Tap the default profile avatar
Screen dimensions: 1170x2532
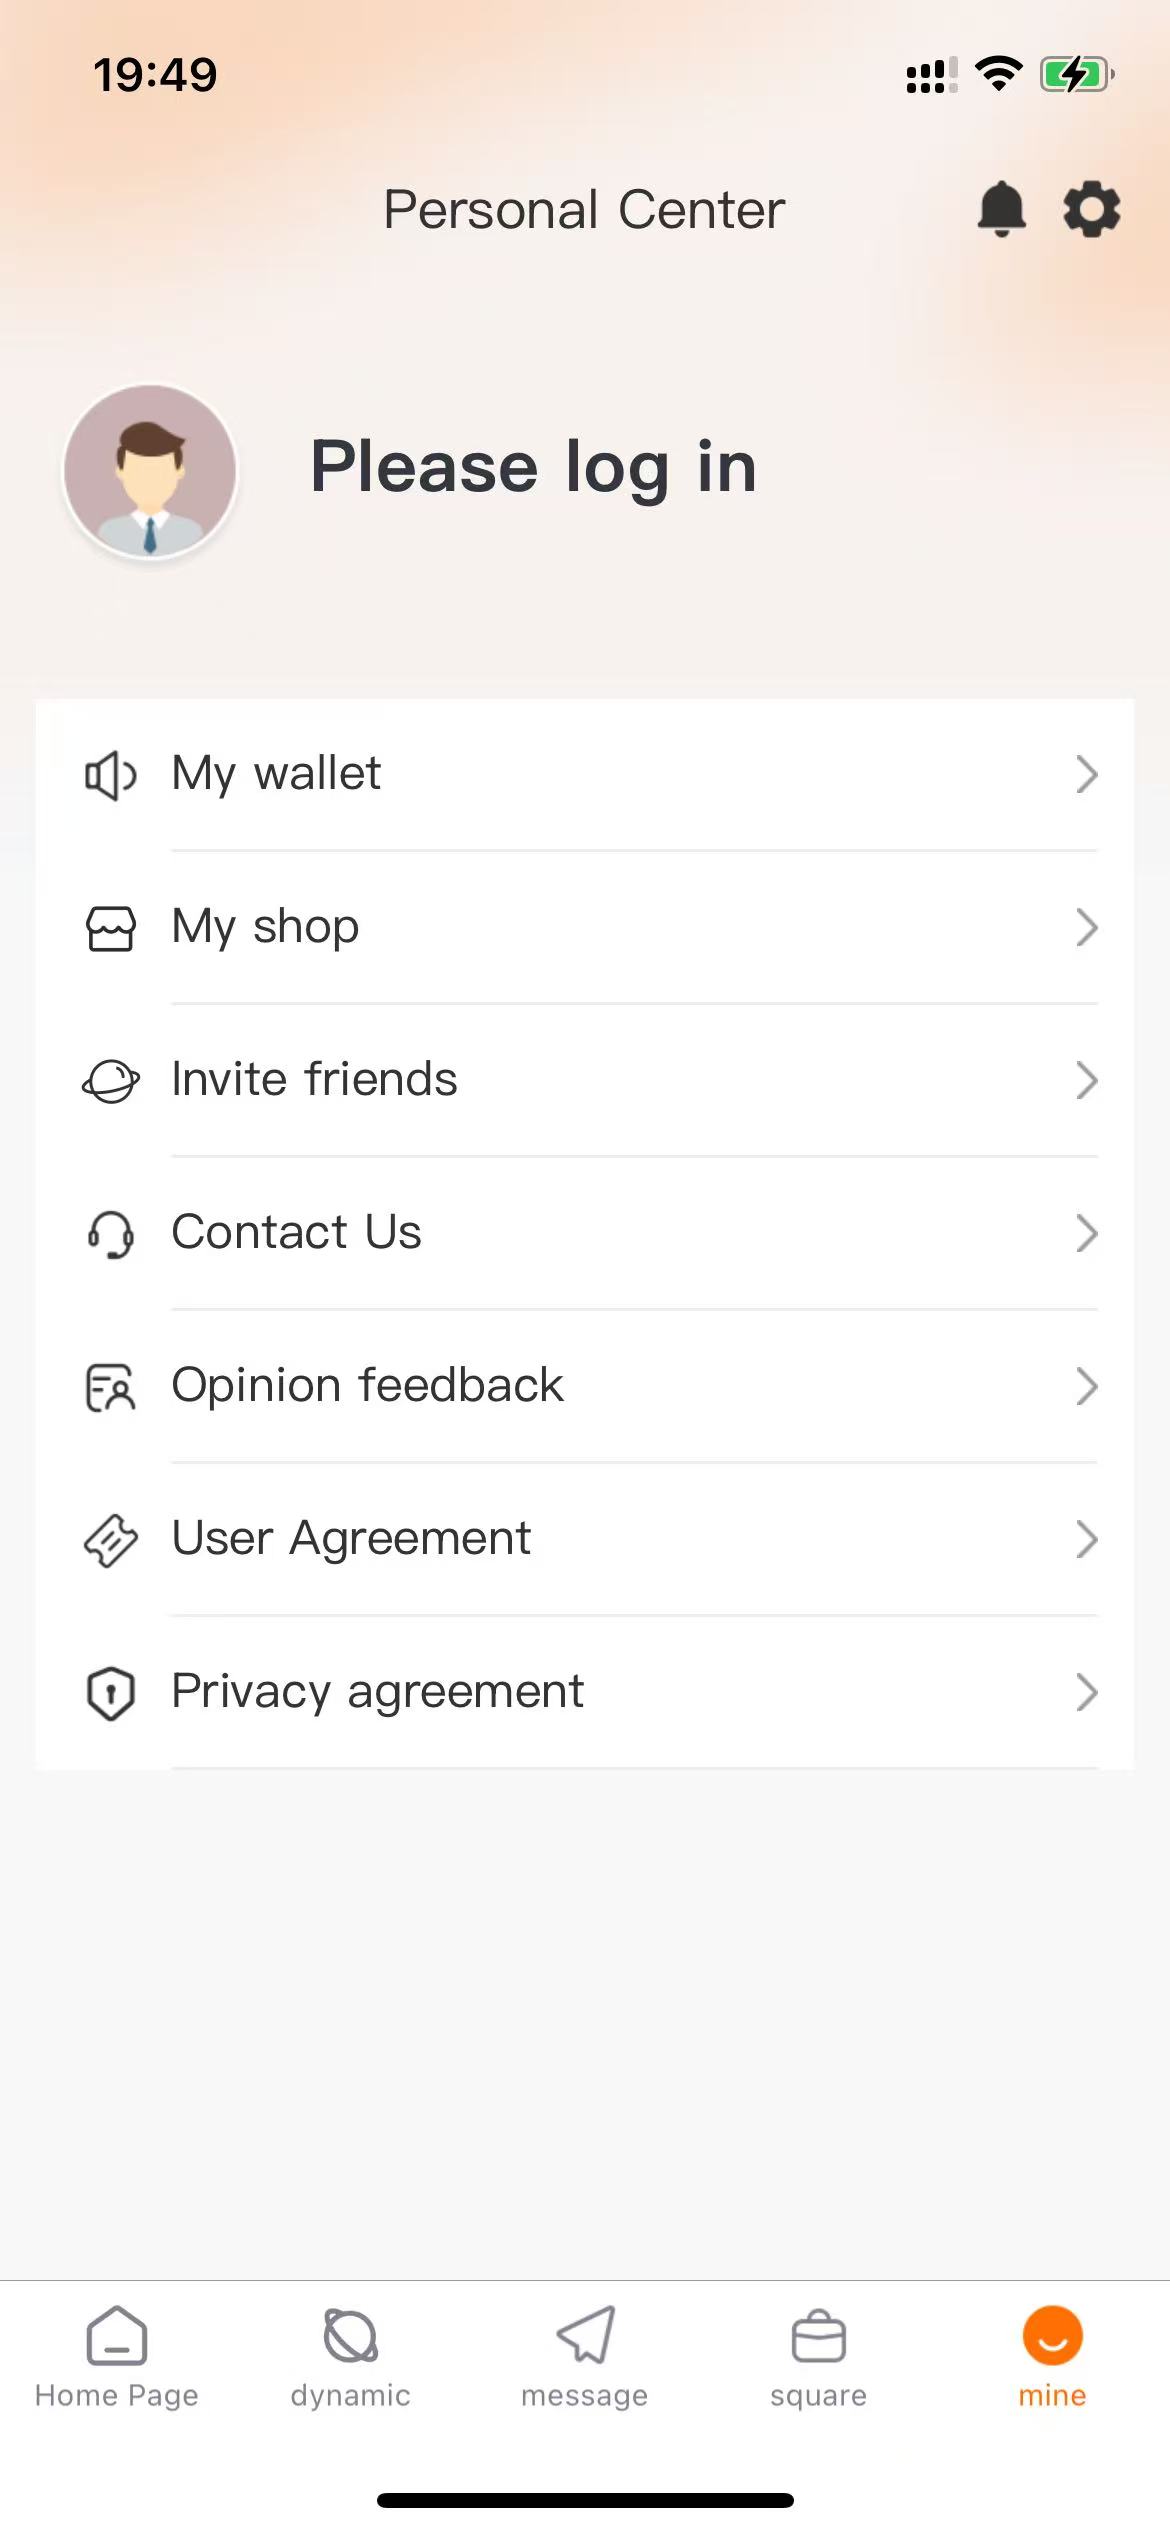[150, 470]
